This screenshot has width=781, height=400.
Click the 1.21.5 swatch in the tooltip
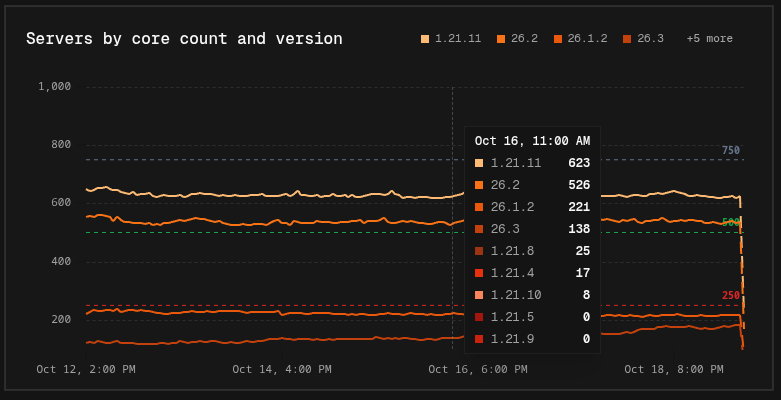point(479,317)
